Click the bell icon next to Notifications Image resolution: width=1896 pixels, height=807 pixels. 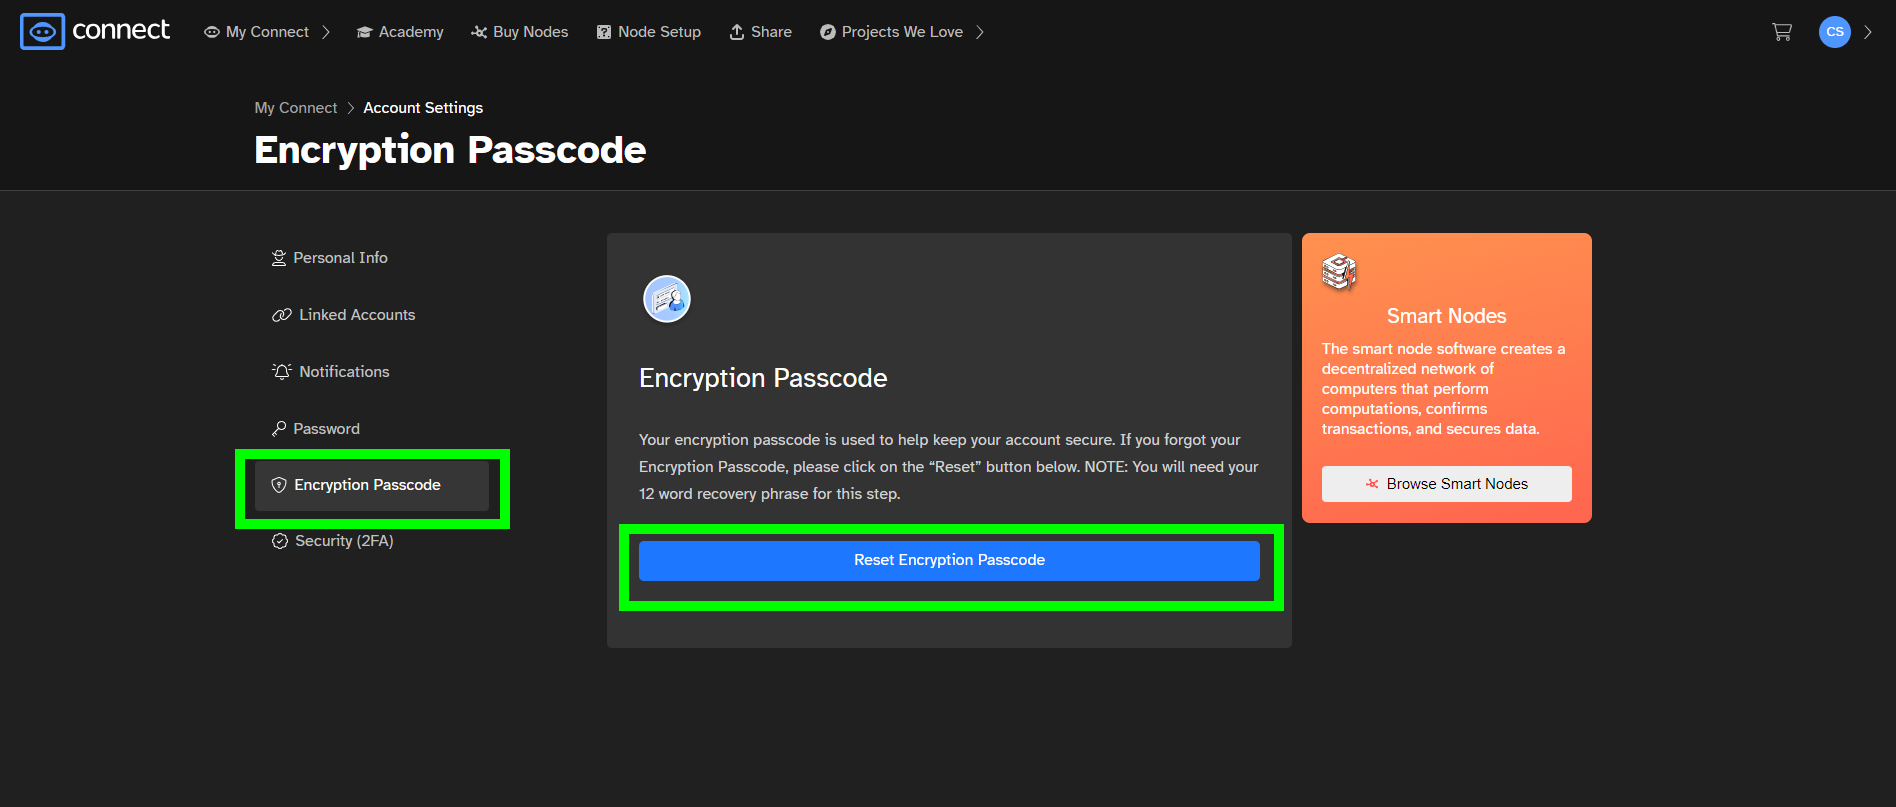point(279,371)
